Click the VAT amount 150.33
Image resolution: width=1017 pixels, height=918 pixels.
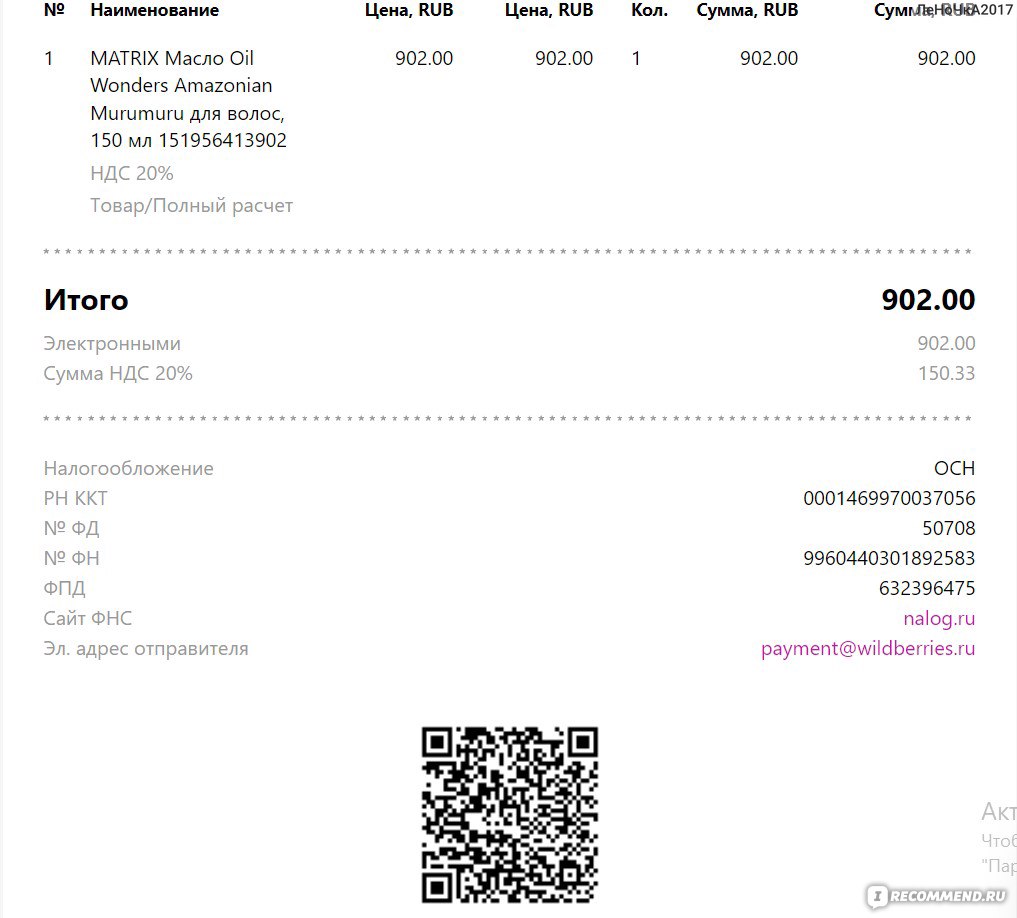pyautogui.click(x=946, y=374)
